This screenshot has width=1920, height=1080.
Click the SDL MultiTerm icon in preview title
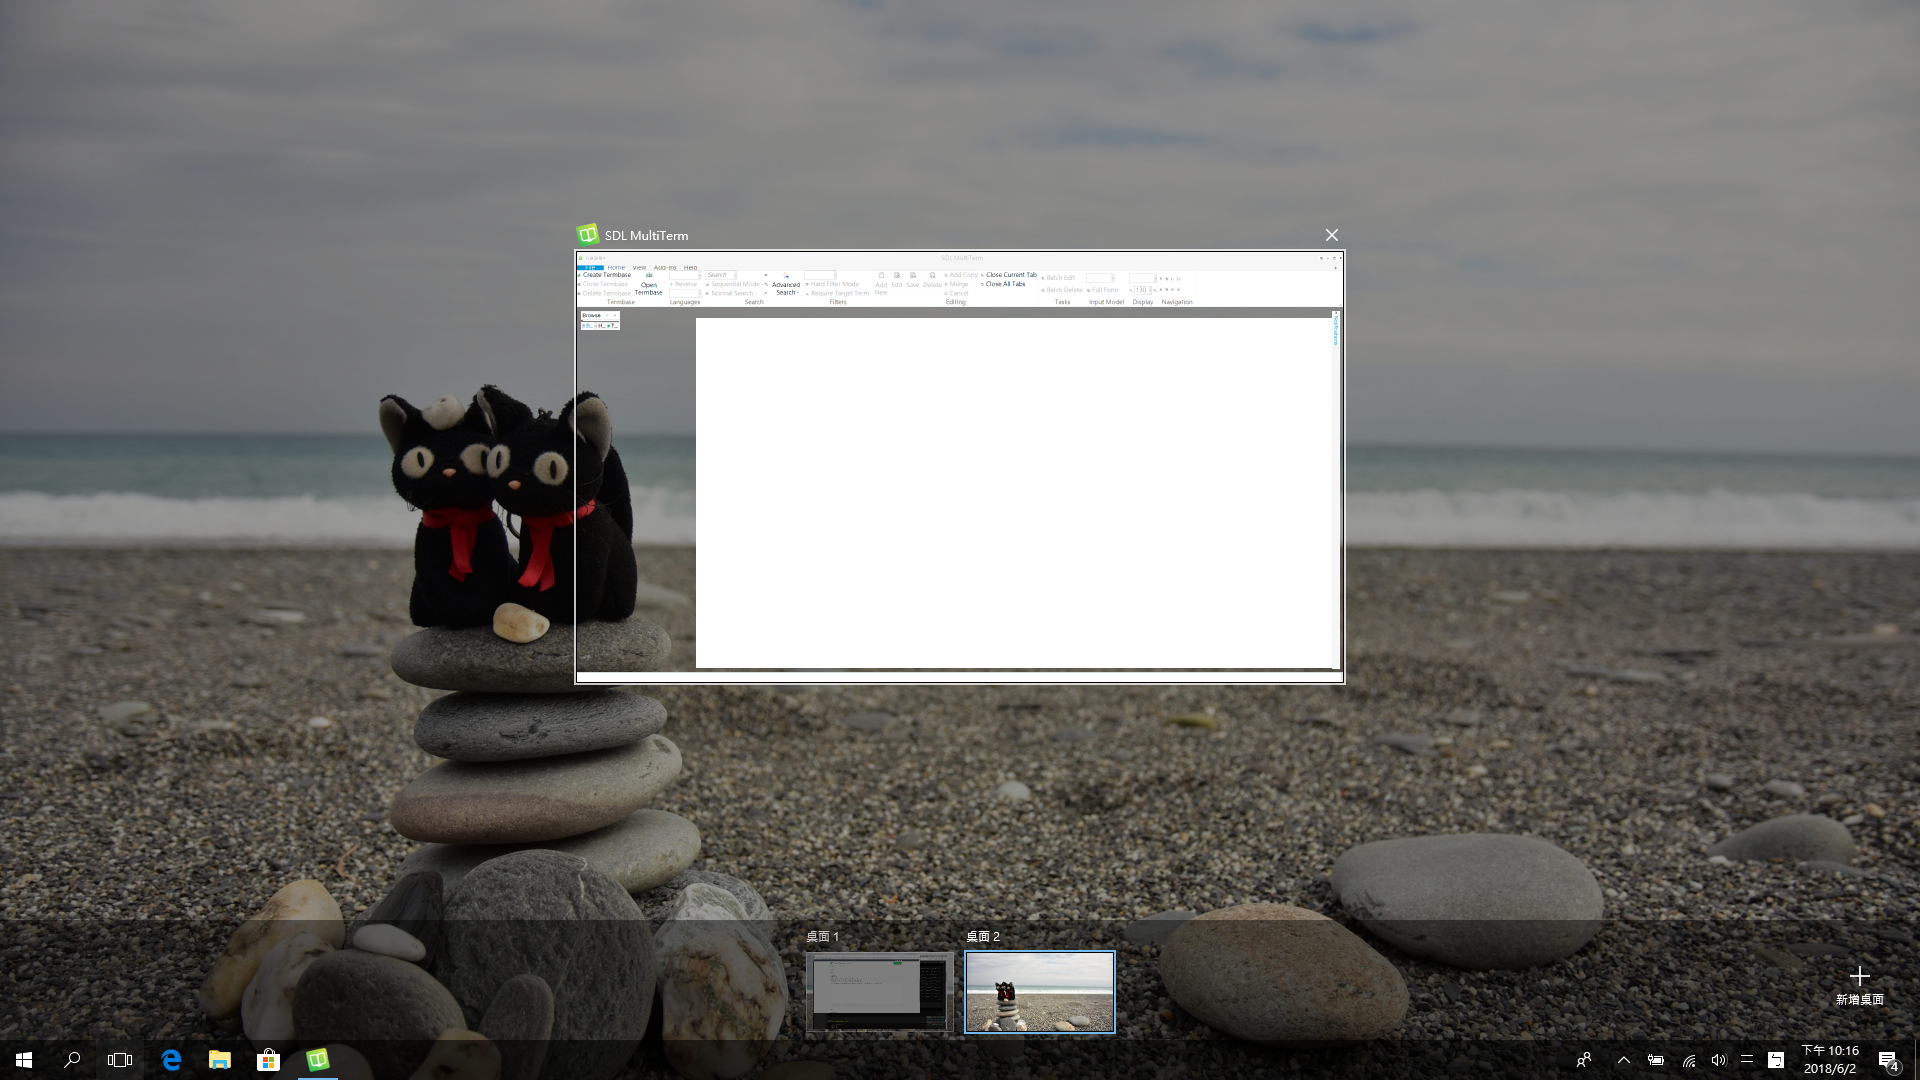588,235
